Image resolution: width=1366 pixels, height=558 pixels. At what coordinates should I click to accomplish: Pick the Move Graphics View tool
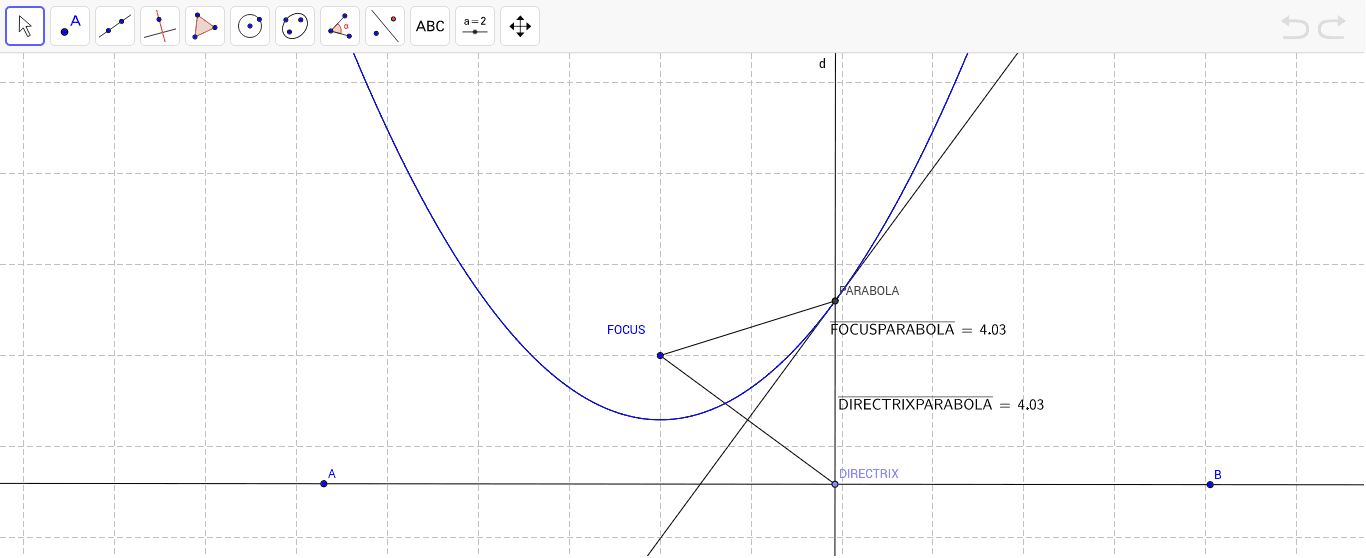(x=520, y=26)
